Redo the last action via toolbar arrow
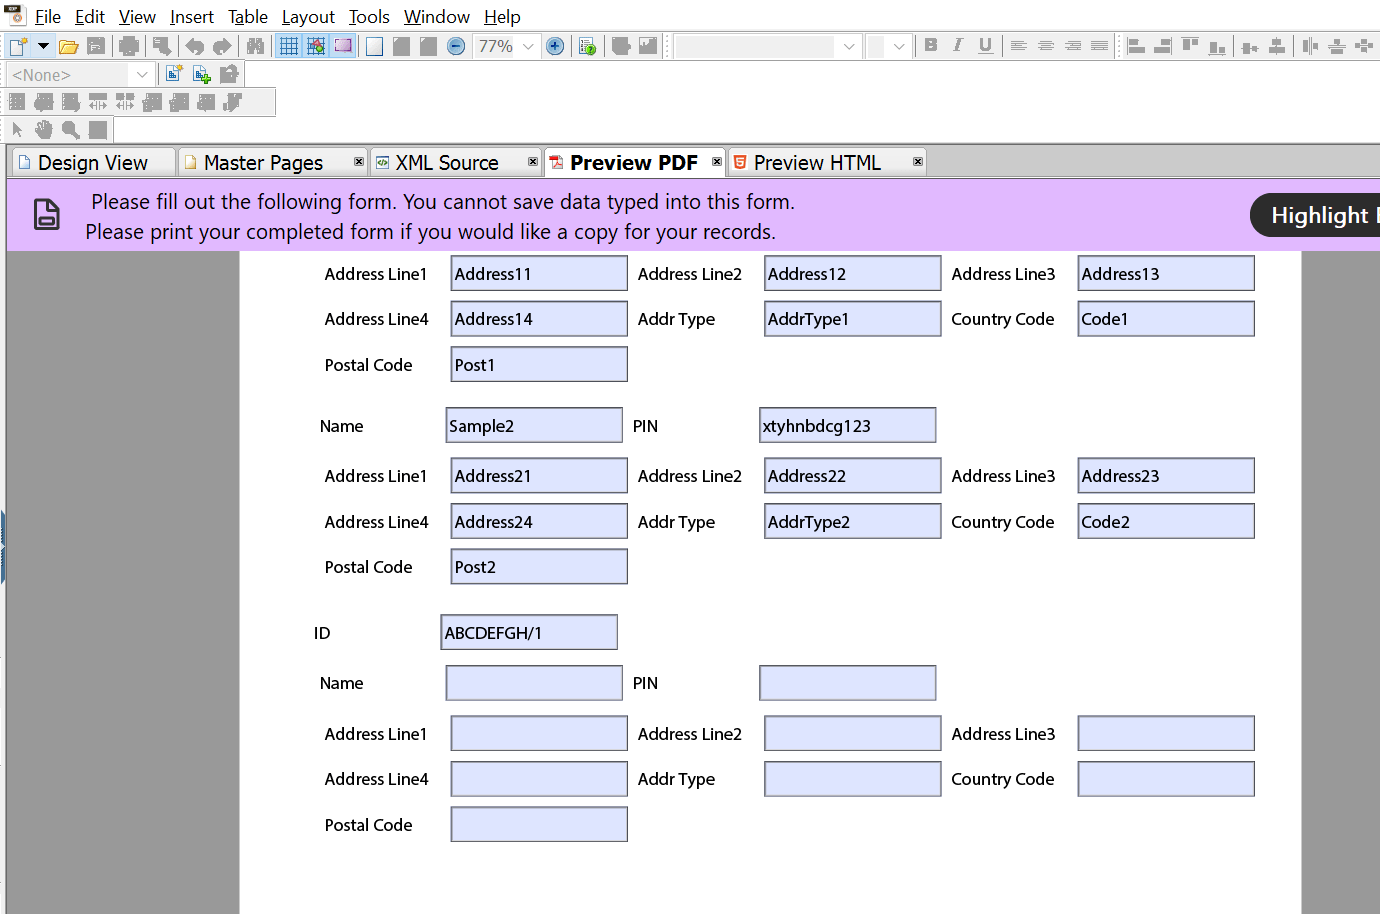The image size is (1380, 914). tap(222, 45)
